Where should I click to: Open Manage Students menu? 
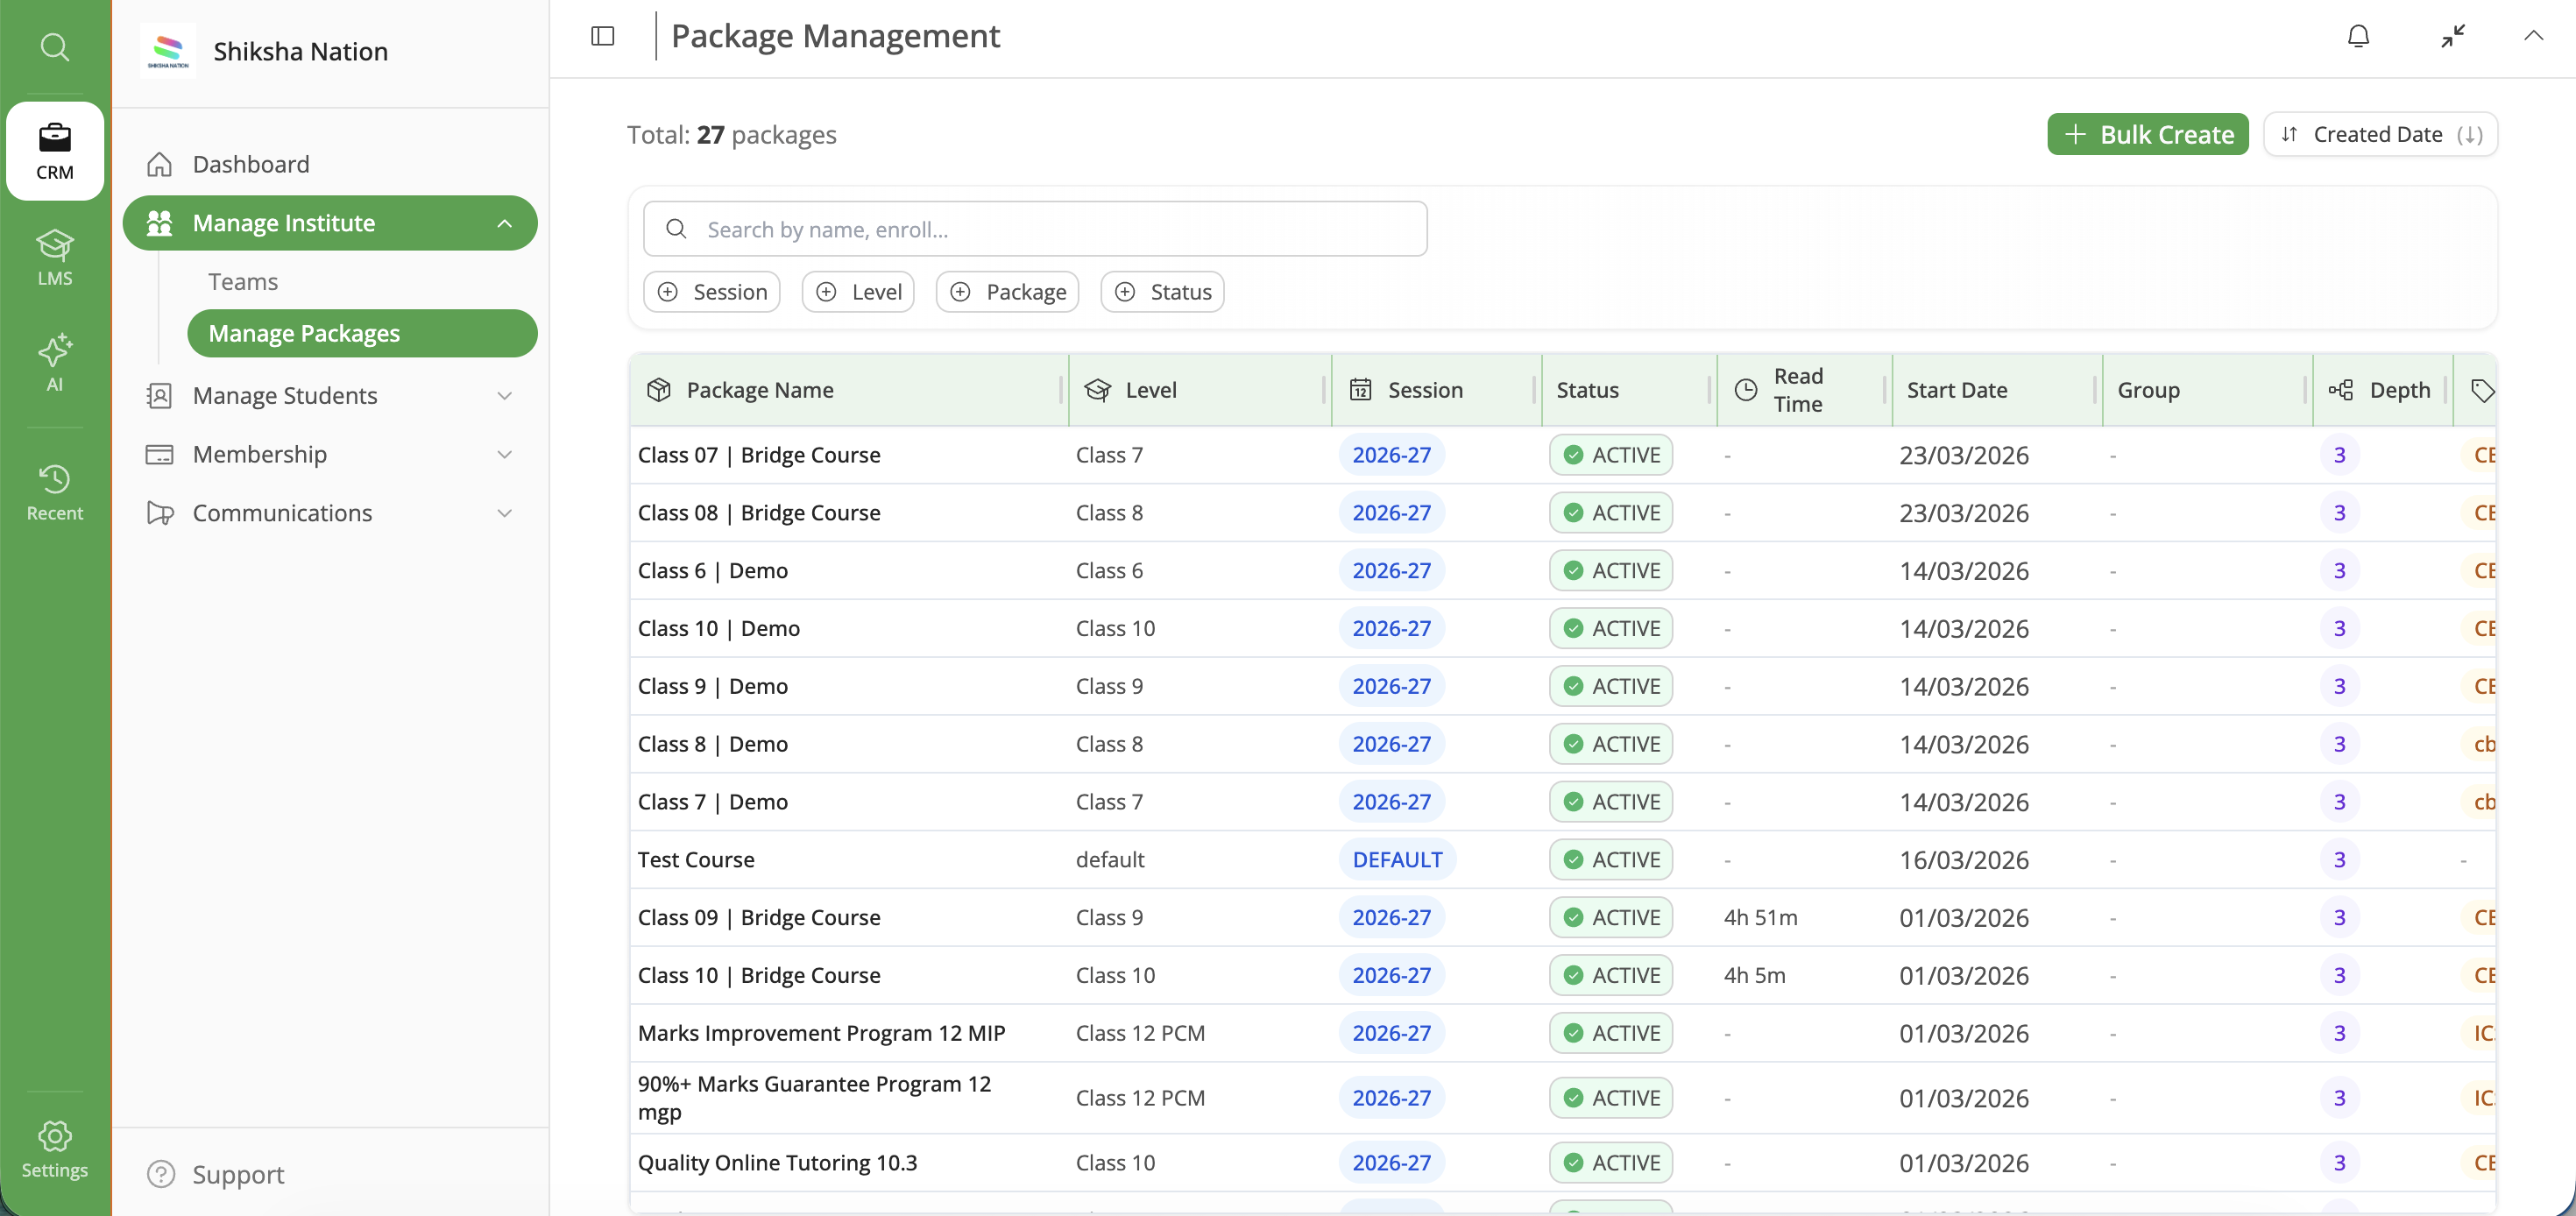(x=329, y=395)
